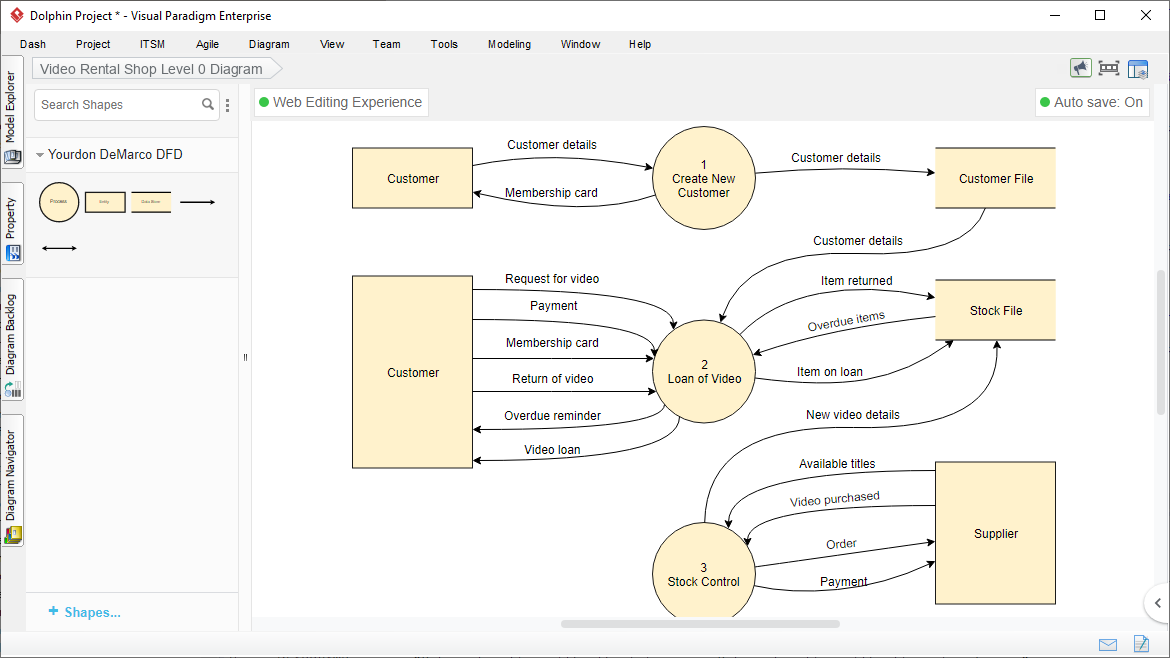Open the panel layout switcher icon
Screen dimensions: 1170x658
[1138, 69]
